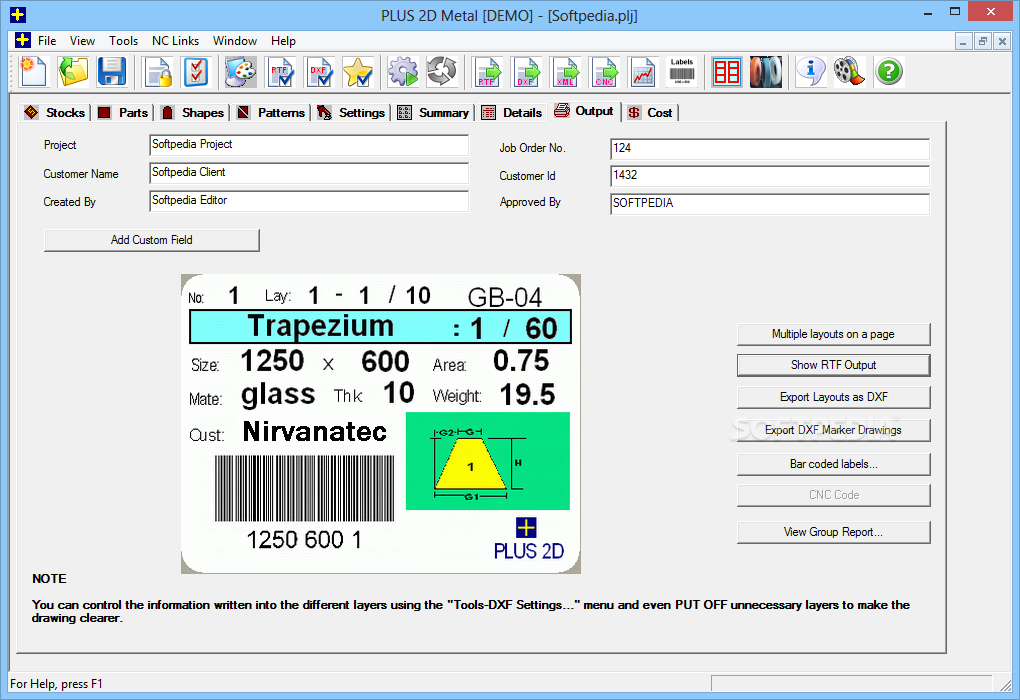Viewport: 1020px width, 700px height.
Task: Click Export Layouts as DXF
Action: [x=833, y=397]
